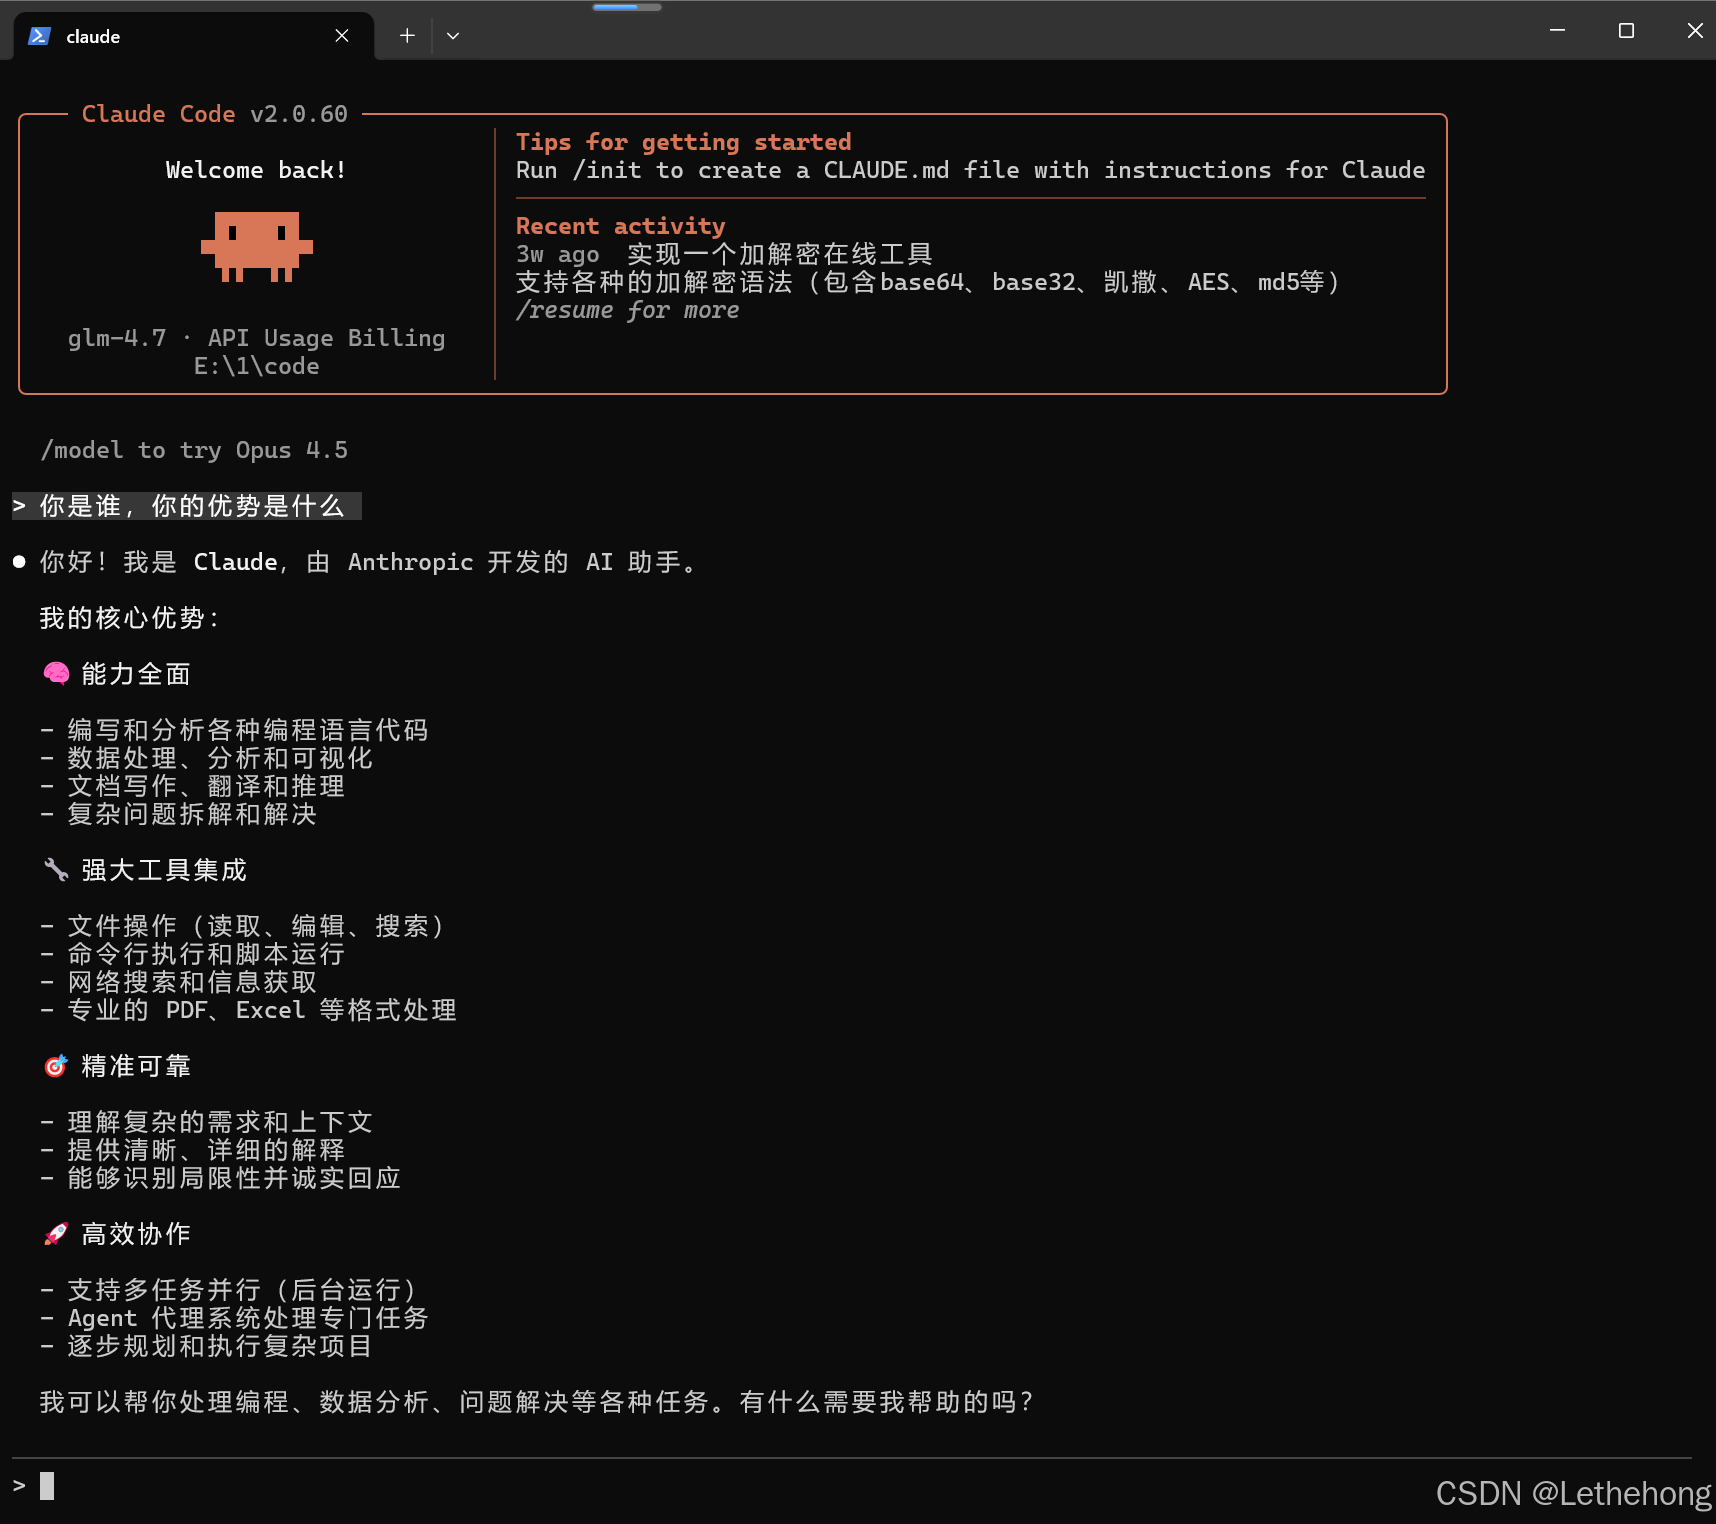Screen dimensions: 1716x1524
Task: Click the 'Welcome back!' text
Action: (256, 170)
